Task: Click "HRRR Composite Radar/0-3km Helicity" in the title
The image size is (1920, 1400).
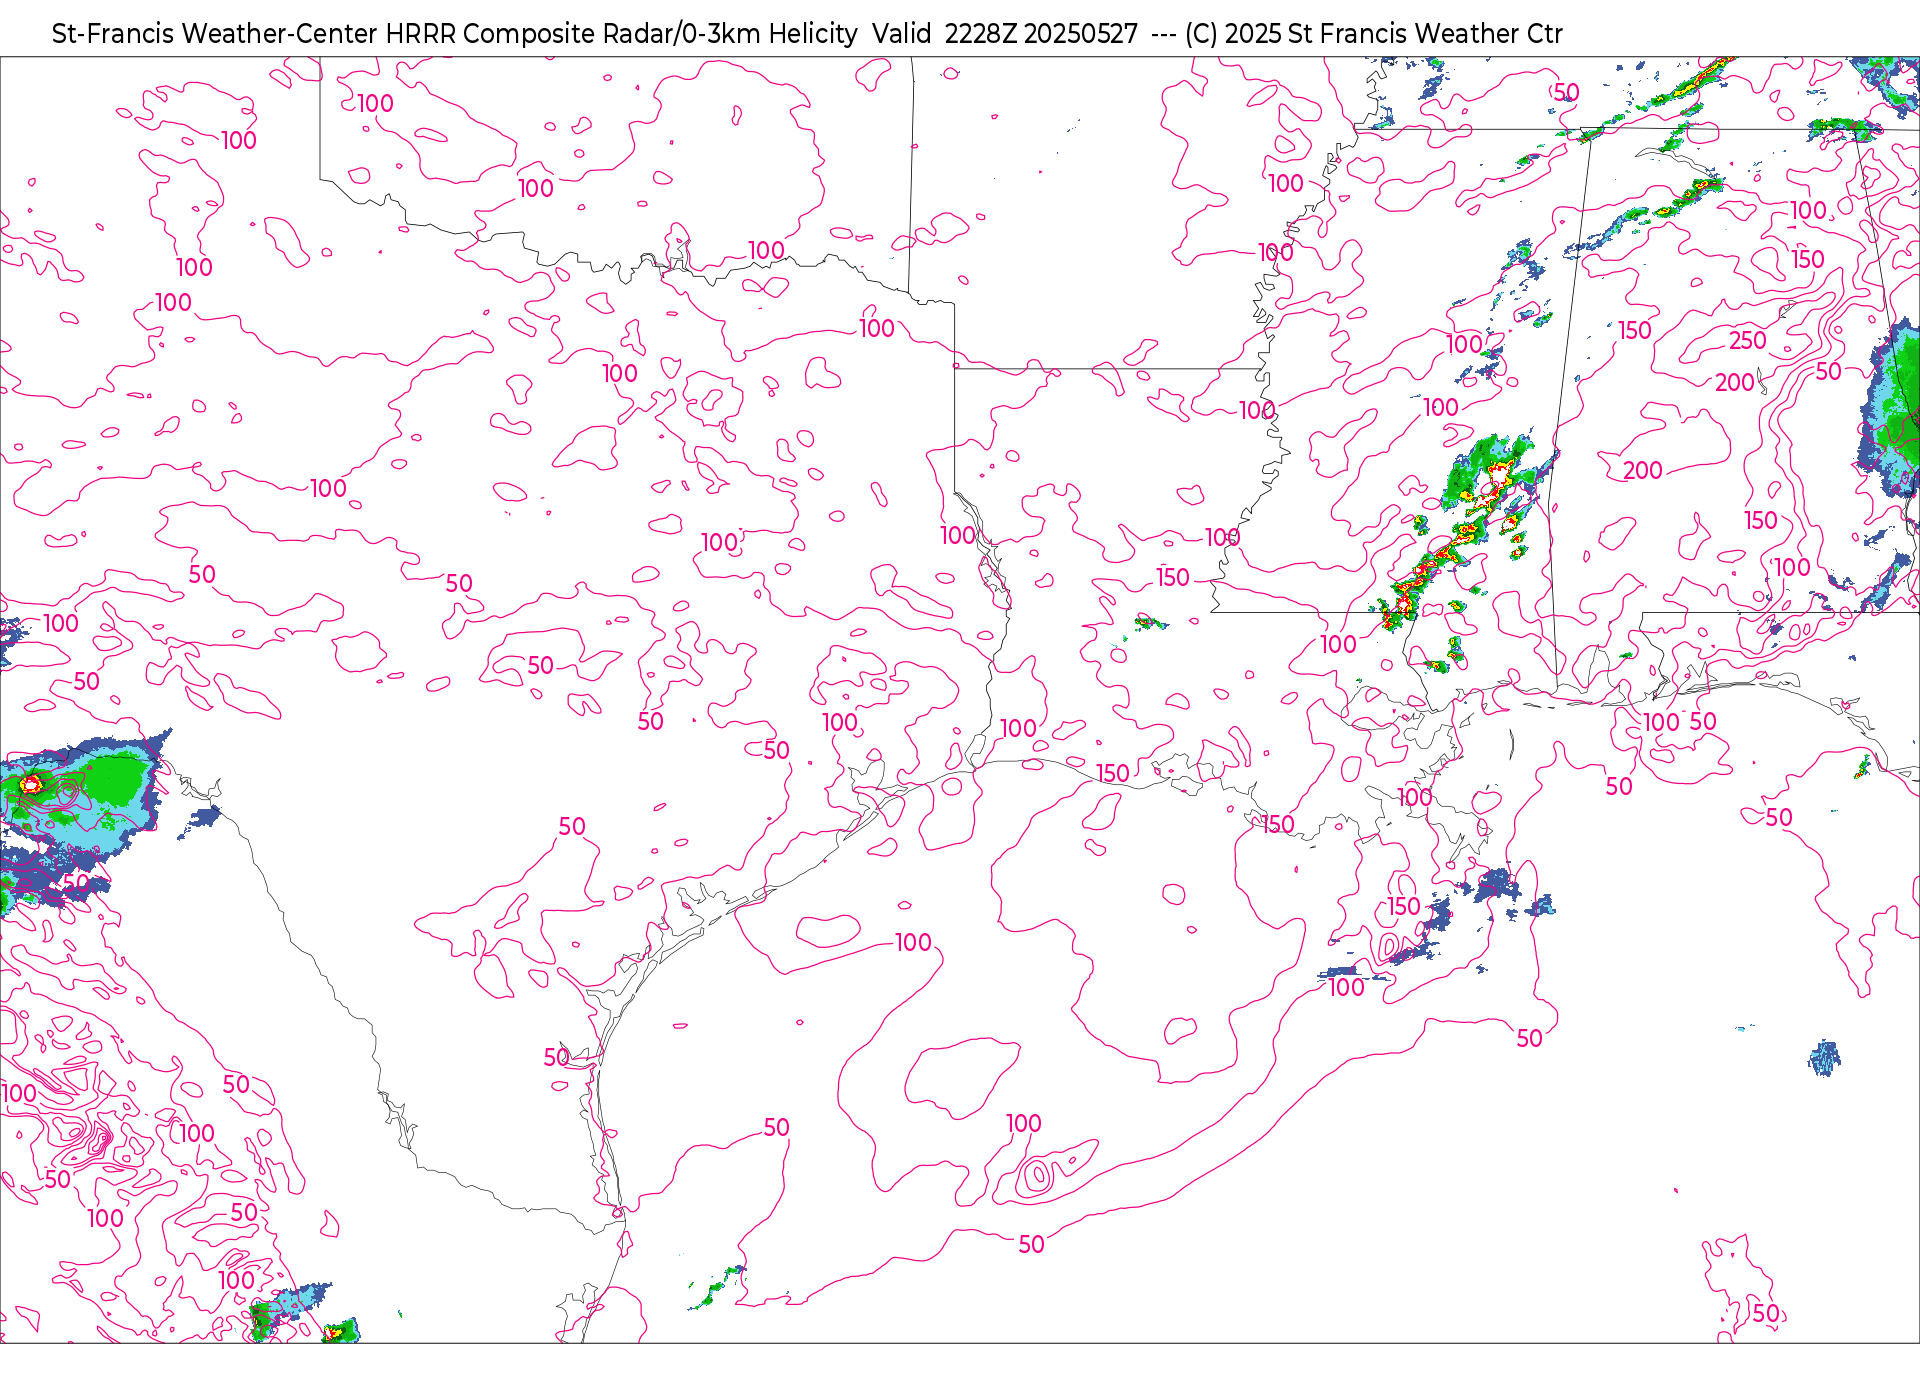Action: tap(622, 34)
